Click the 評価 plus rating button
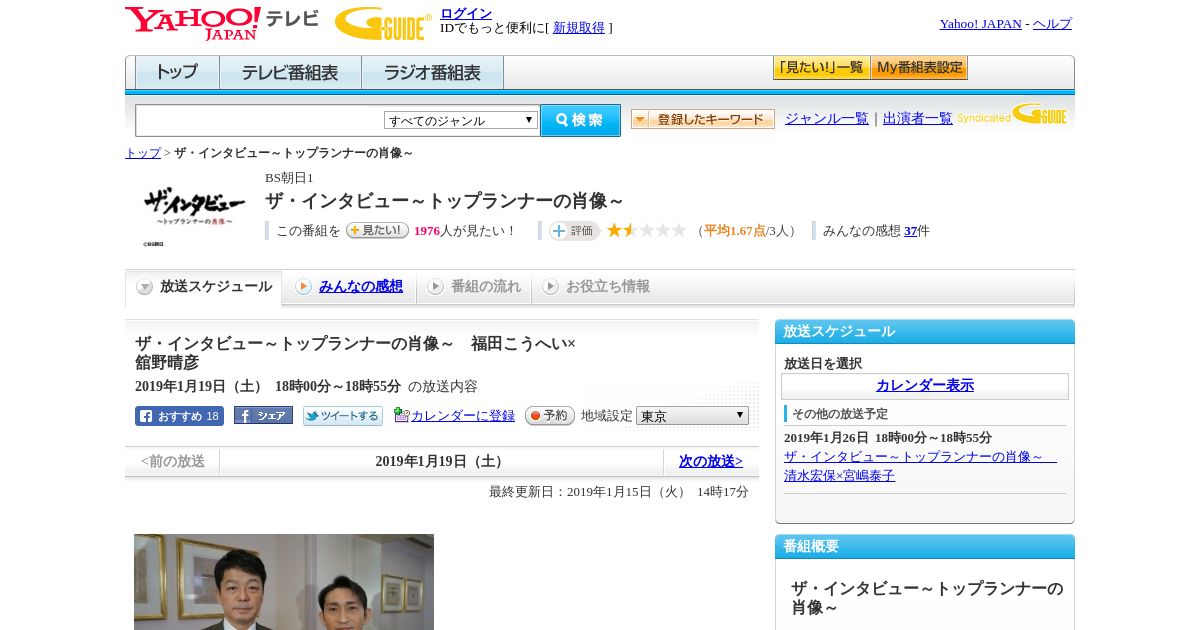This screenshot has width=1200, height=630. pyautogui.click(x=574, y=231)
